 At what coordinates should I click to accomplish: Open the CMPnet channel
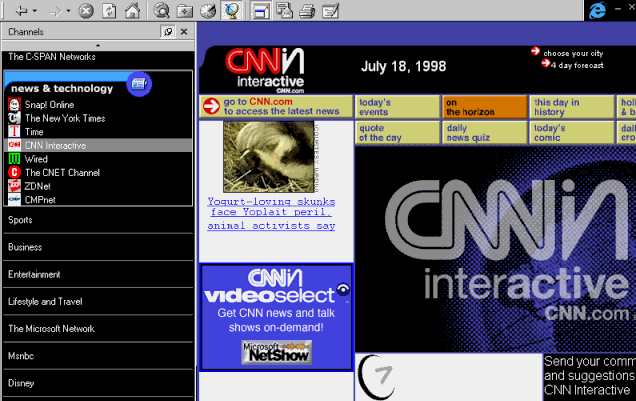pyautogui.click(x=40, y=200)
